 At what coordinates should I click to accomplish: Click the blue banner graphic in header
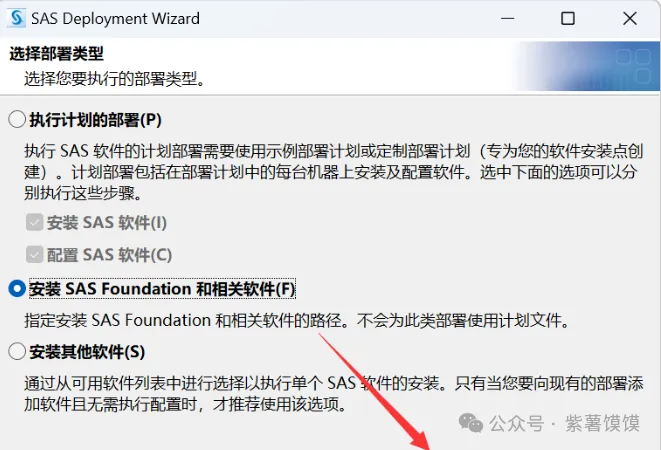(x=588, y=66)
